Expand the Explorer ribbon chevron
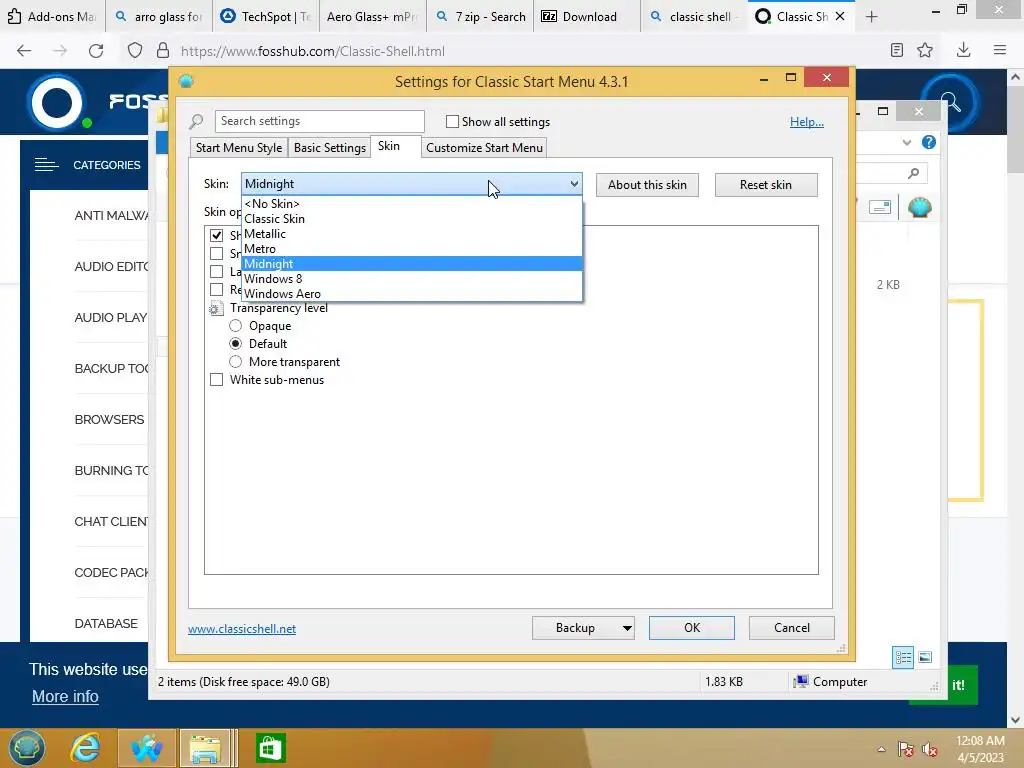The width and height of the screenshot is (1024, 768). point(906,142)
